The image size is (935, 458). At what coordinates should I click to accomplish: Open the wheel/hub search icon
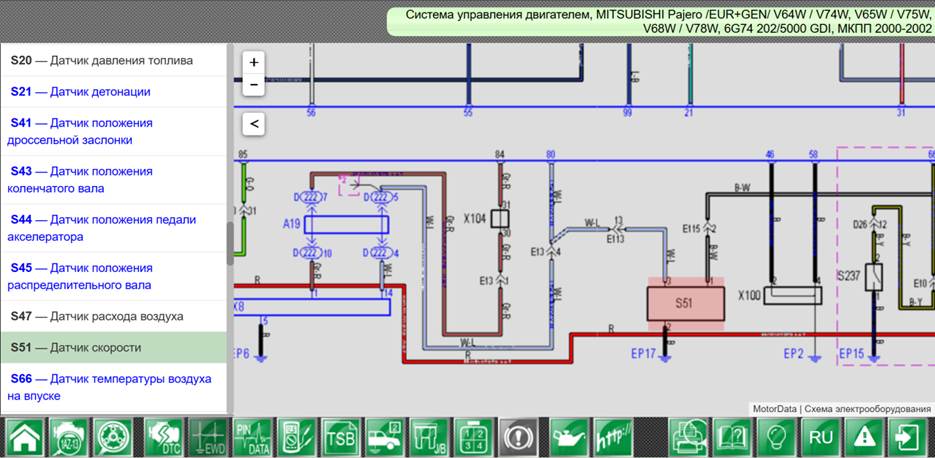(x=113, y=438)
